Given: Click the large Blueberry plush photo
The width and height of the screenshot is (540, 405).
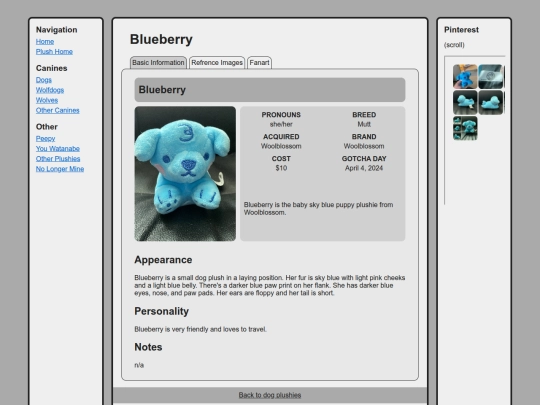Looking at the screenshot, I should tap(185, 174).
